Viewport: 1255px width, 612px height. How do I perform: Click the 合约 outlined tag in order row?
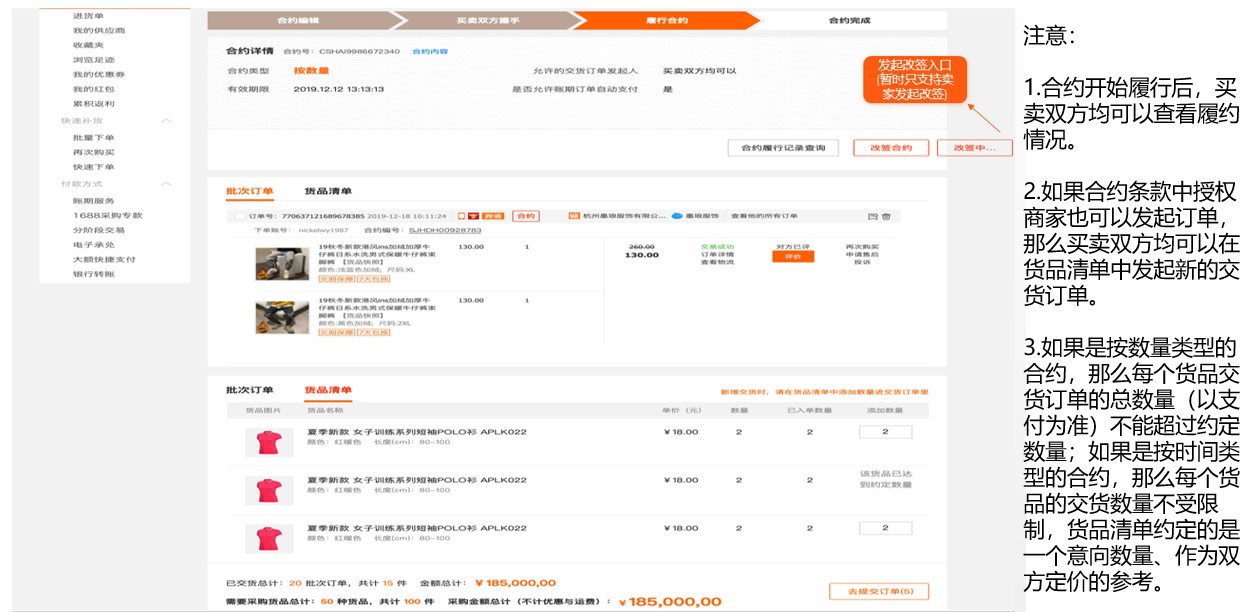525,216
